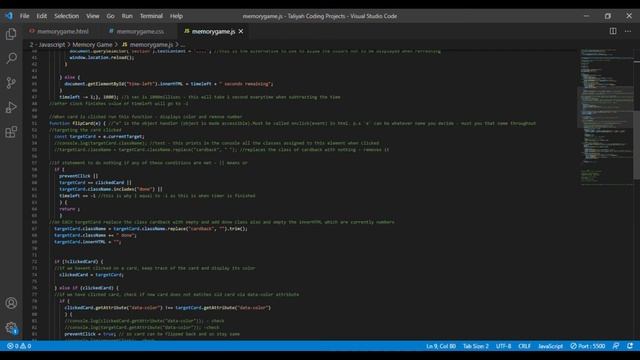Click 'Ln 9, Col 80' in status bar
This screenshot has height=360, width=640.
point(441,346)
